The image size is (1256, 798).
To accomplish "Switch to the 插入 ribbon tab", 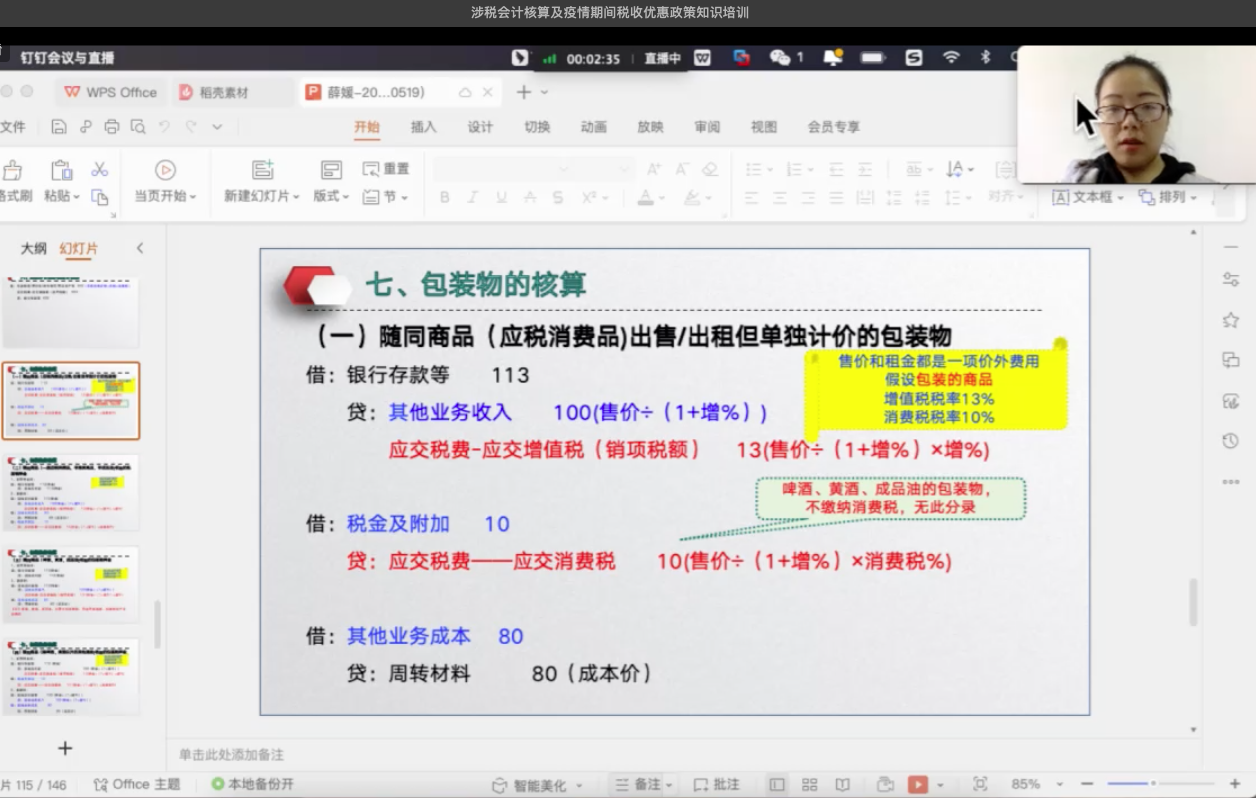I will coord(423,127).
